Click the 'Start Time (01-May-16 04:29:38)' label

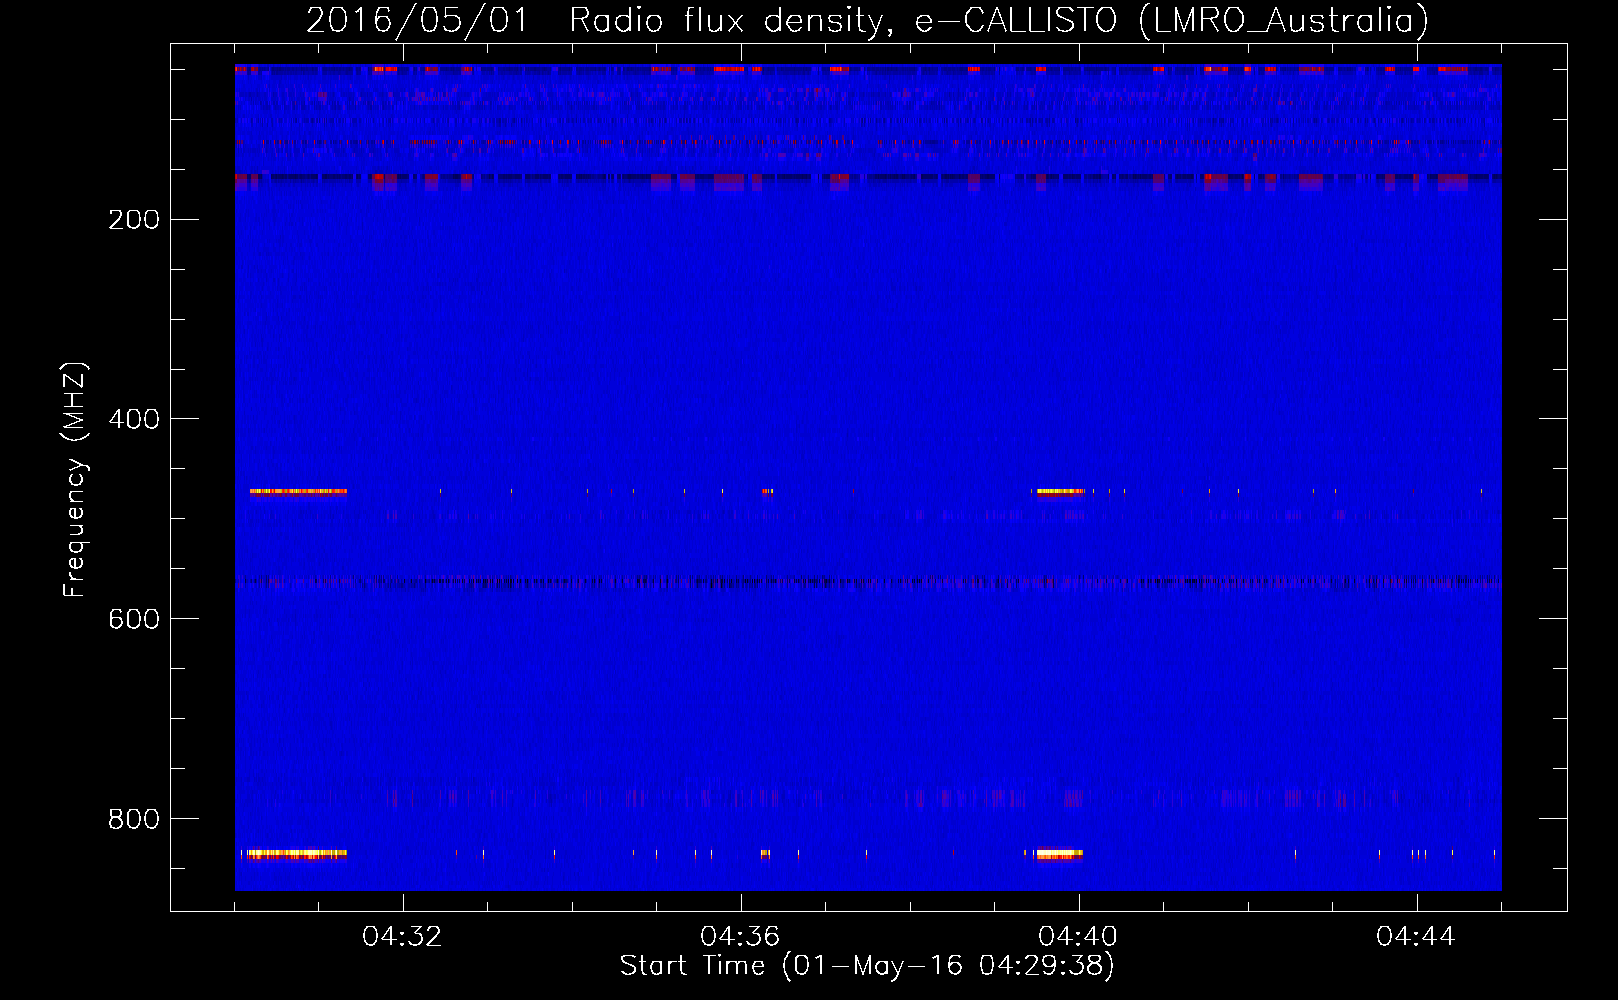pos(866,966)
